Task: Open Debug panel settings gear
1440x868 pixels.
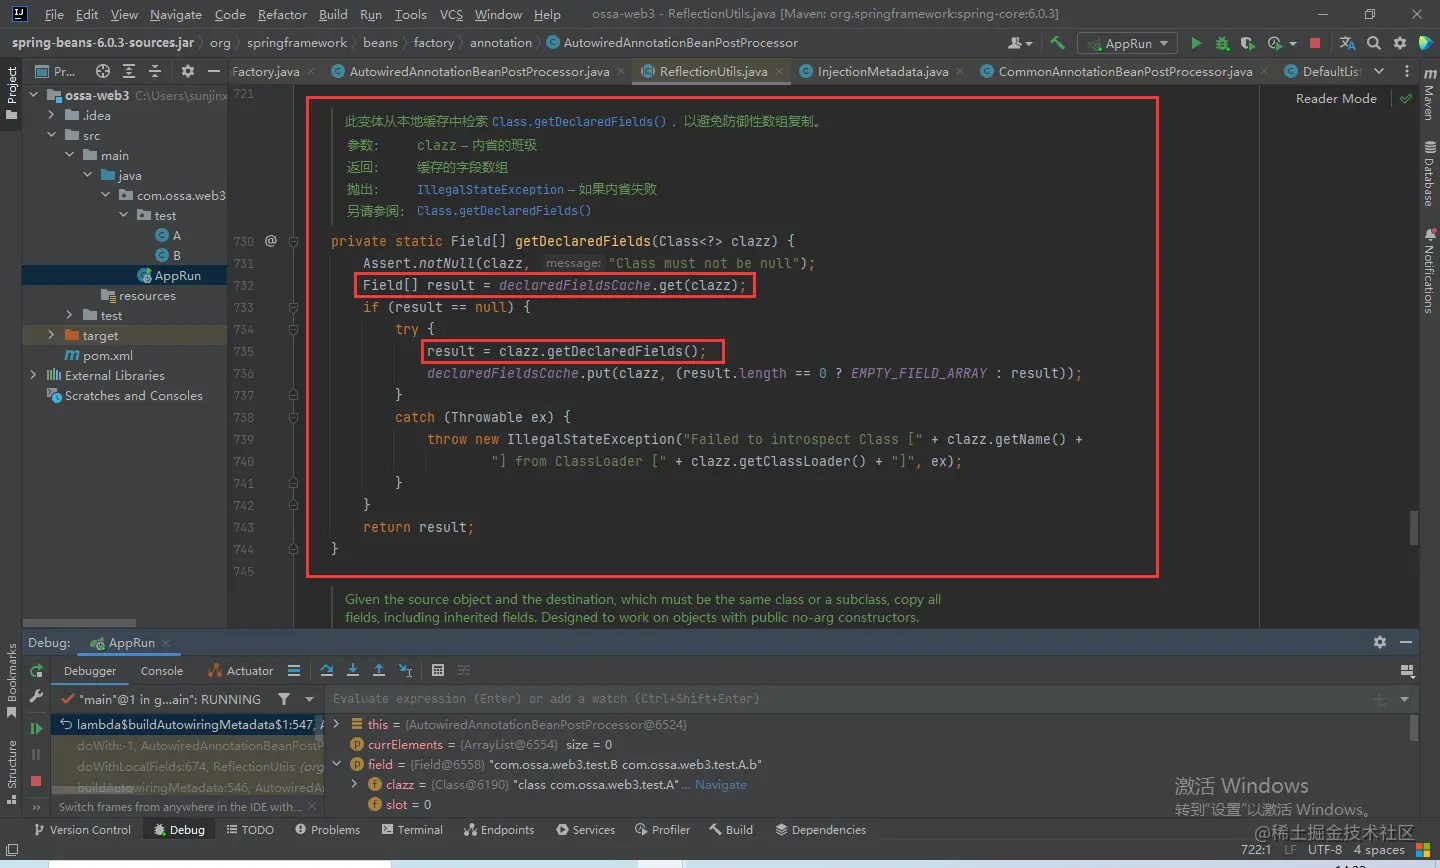Action: 1380,642
